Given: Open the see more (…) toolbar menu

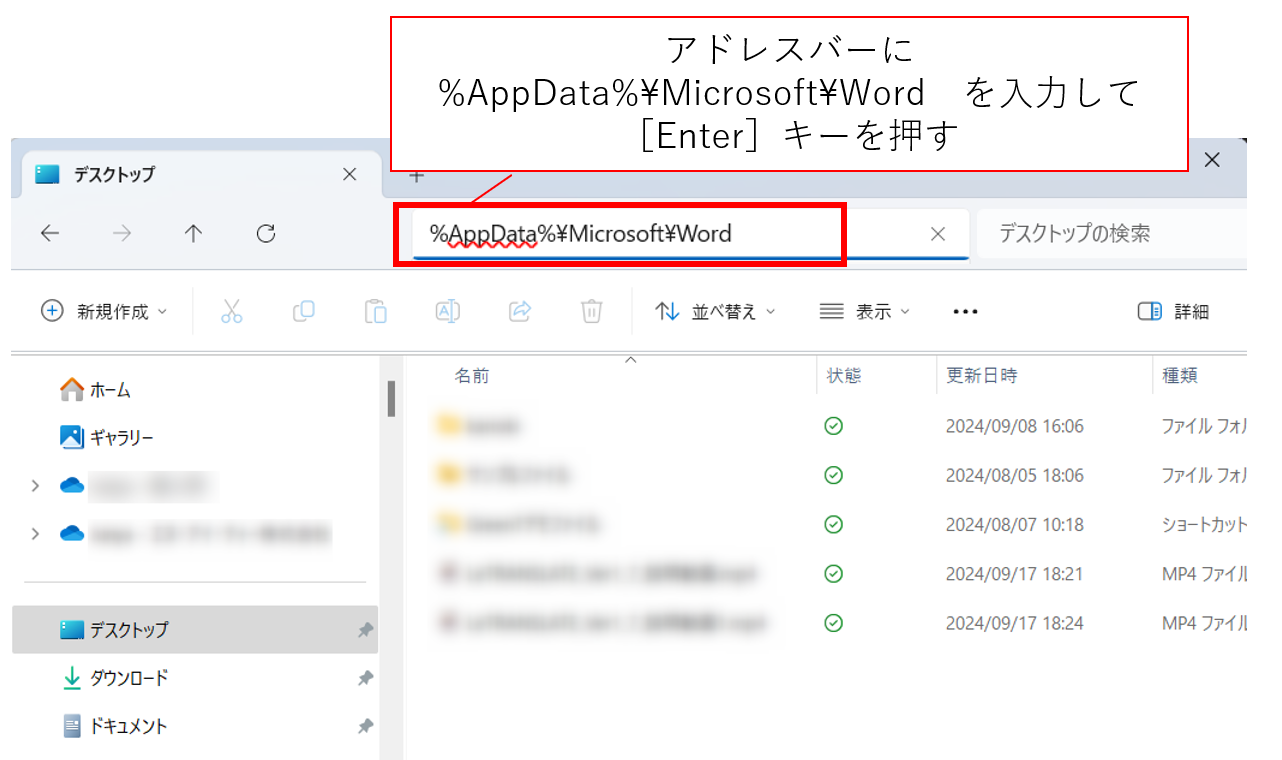Looking at the screenshot, I should point(965,312).
